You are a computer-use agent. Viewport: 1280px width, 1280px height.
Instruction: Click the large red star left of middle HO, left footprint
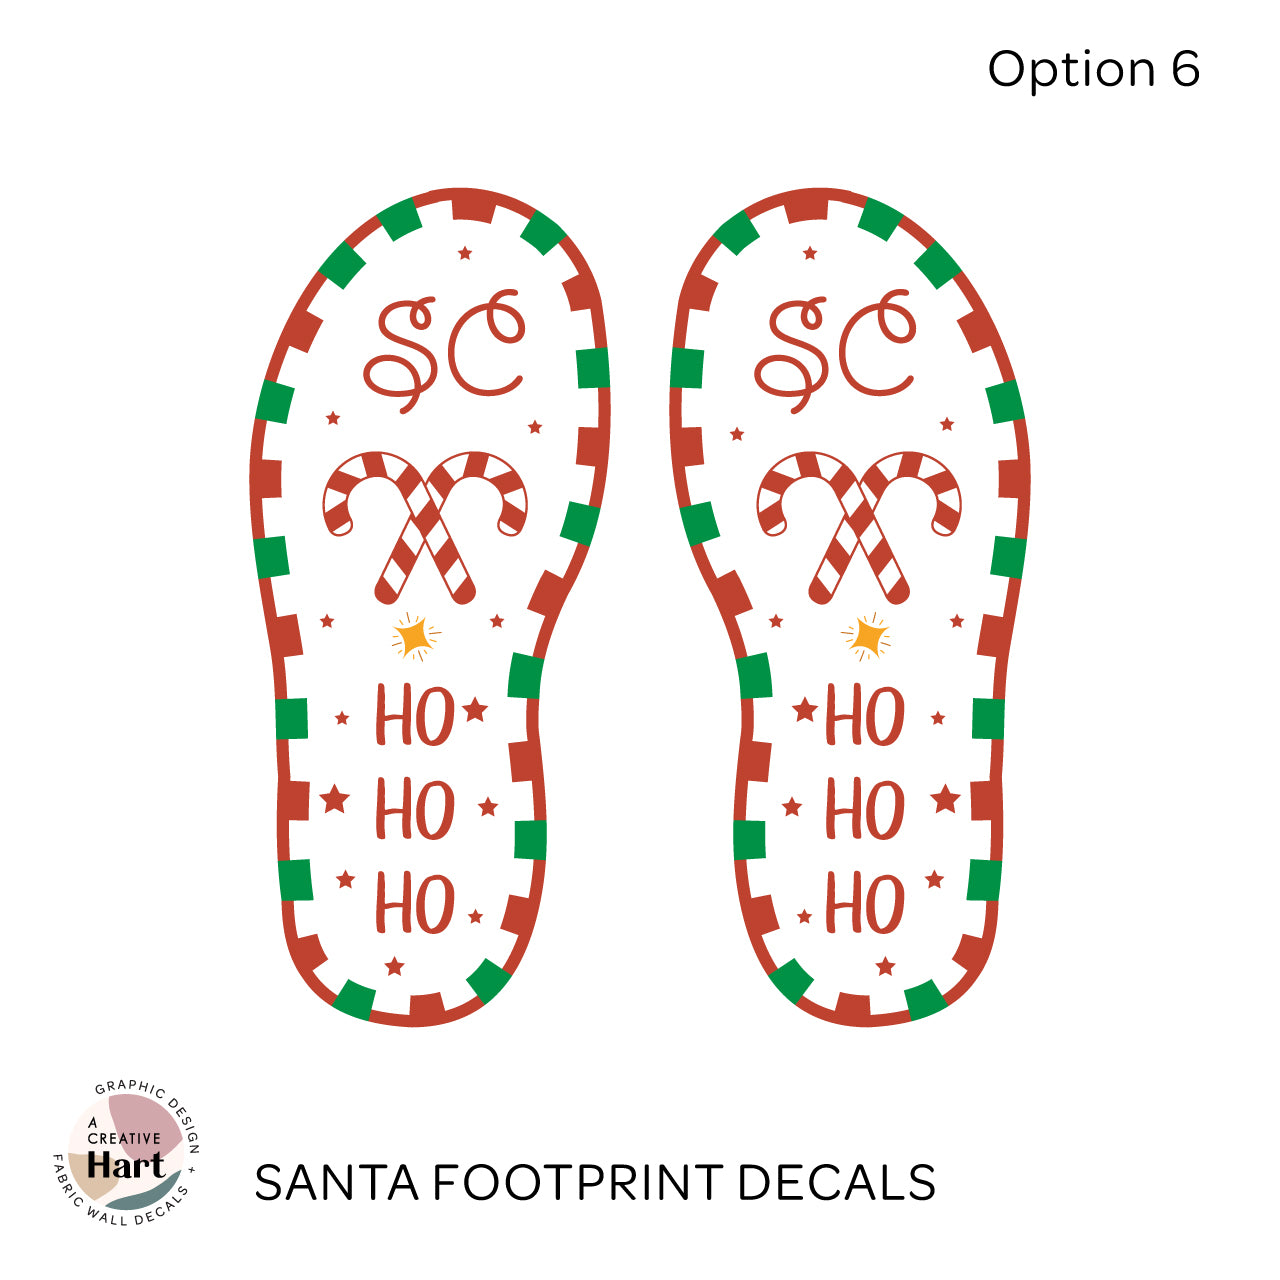334,799
